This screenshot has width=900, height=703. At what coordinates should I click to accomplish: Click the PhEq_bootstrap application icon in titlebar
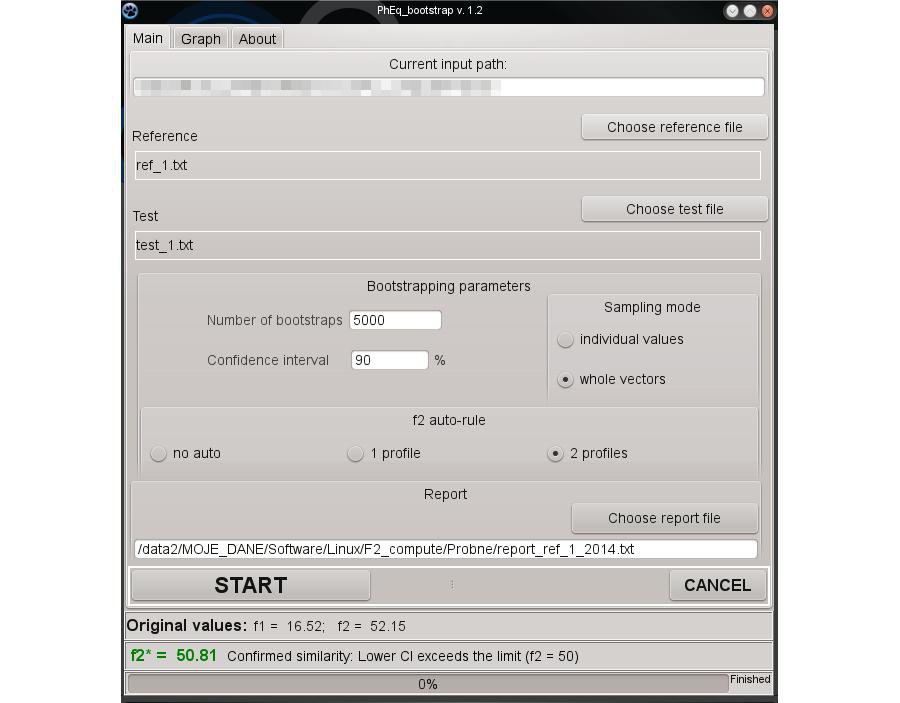(x=128, y=11)
